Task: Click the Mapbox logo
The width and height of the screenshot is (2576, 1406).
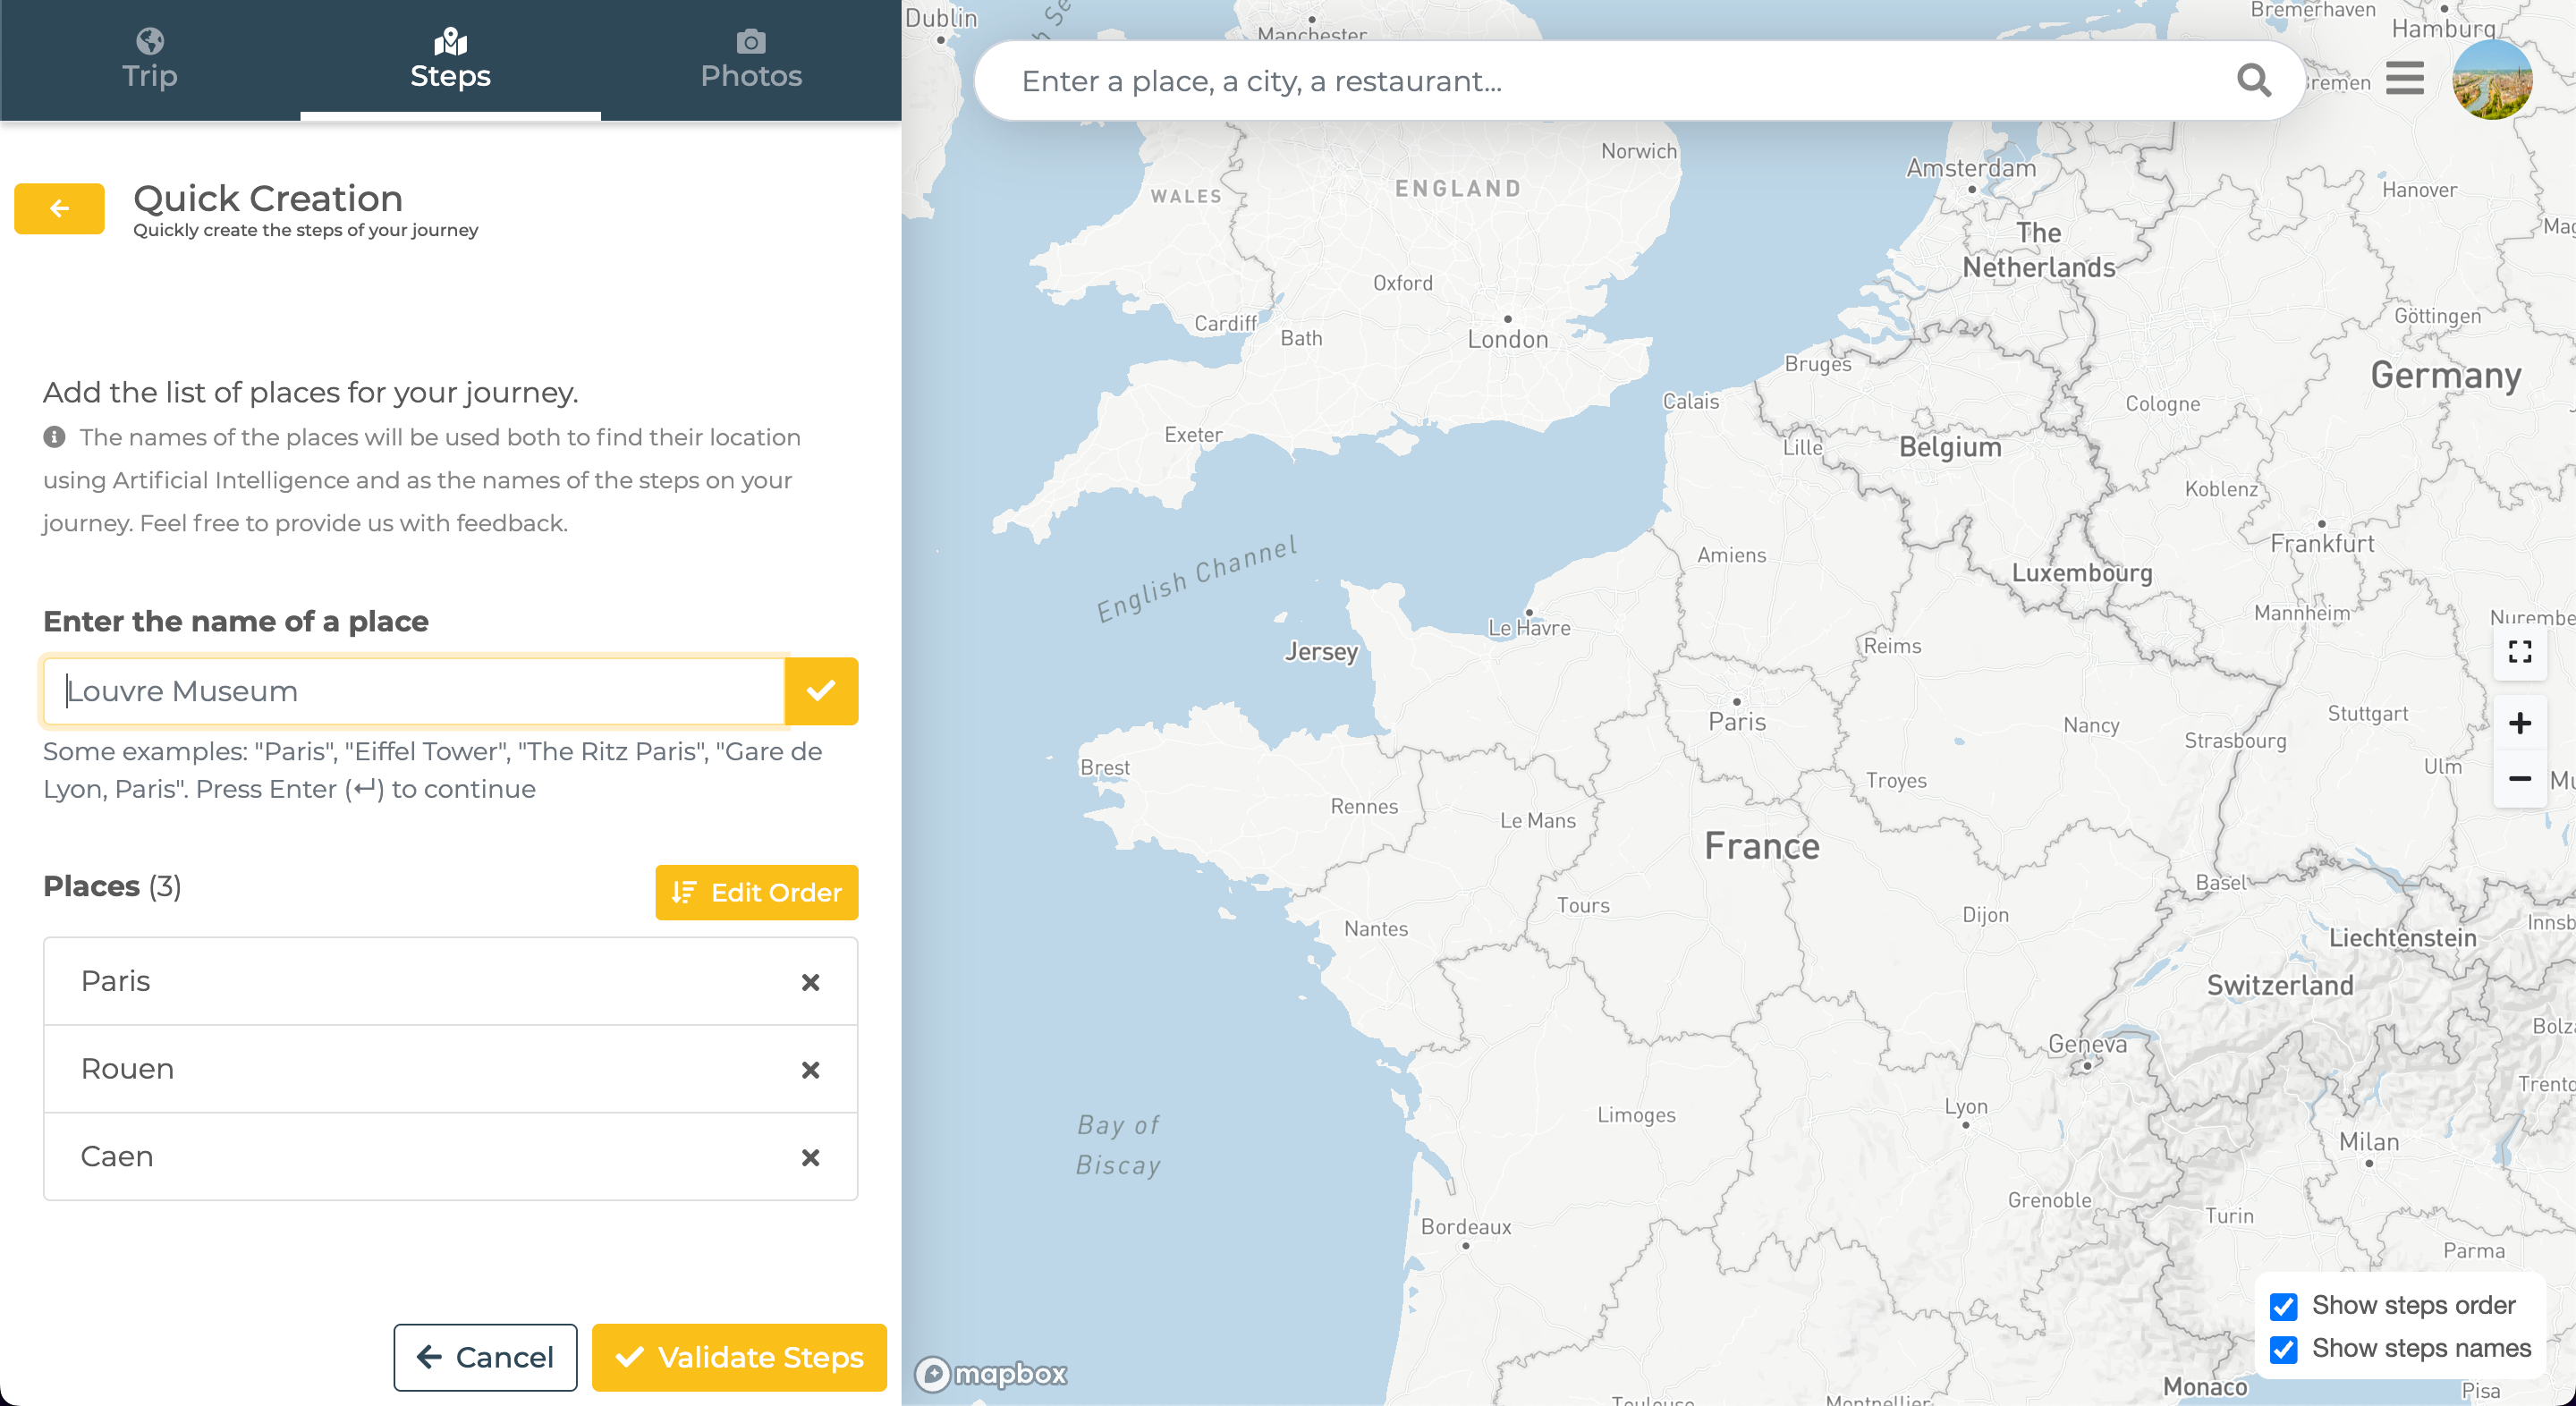Action: tap(991, 1374)
